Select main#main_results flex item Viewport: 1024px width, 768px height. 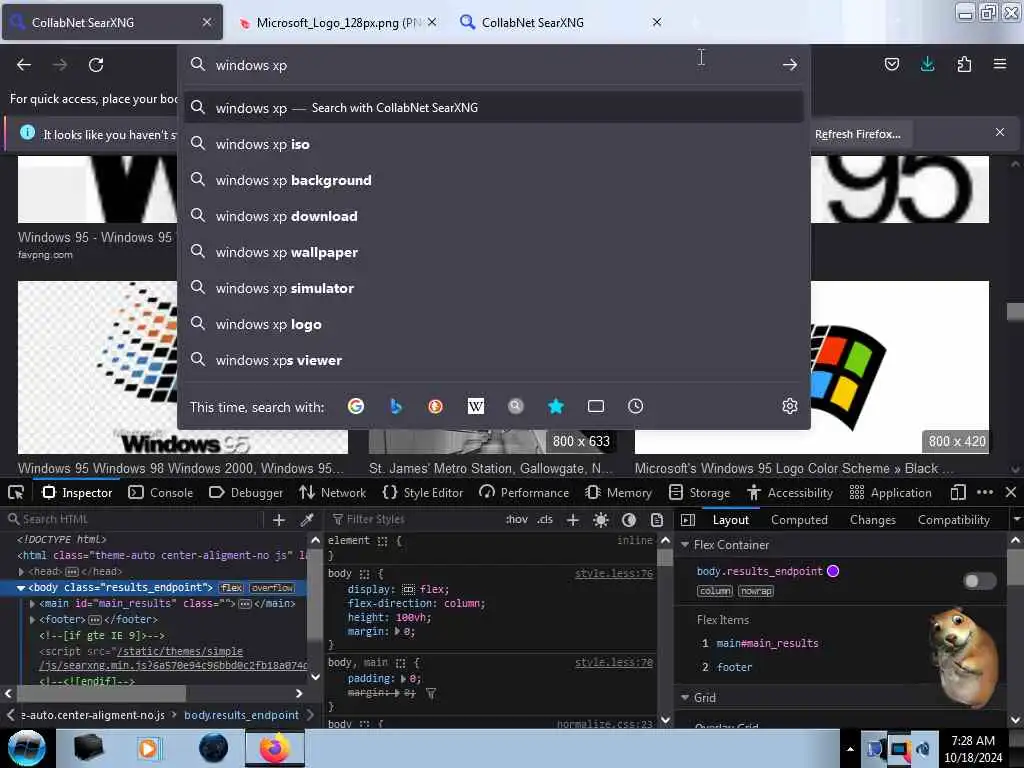(x=767, y=643)
